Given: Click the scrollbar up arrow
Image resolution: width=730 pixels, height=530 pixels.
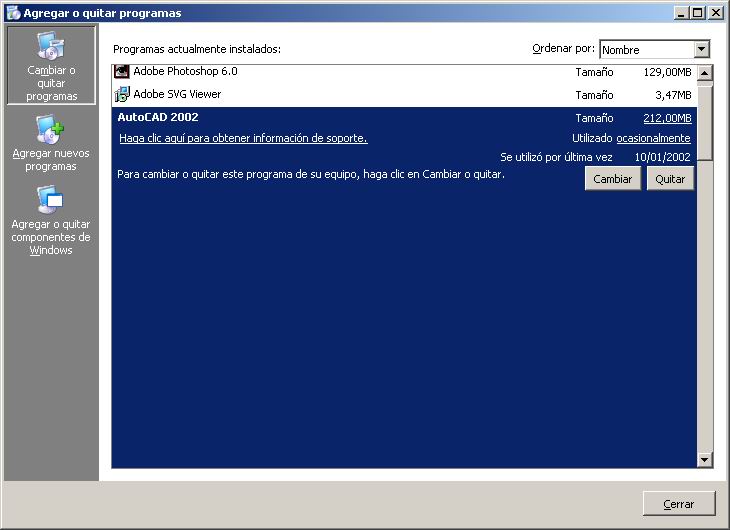Looking at the screenshot, I should click(705, 73).
